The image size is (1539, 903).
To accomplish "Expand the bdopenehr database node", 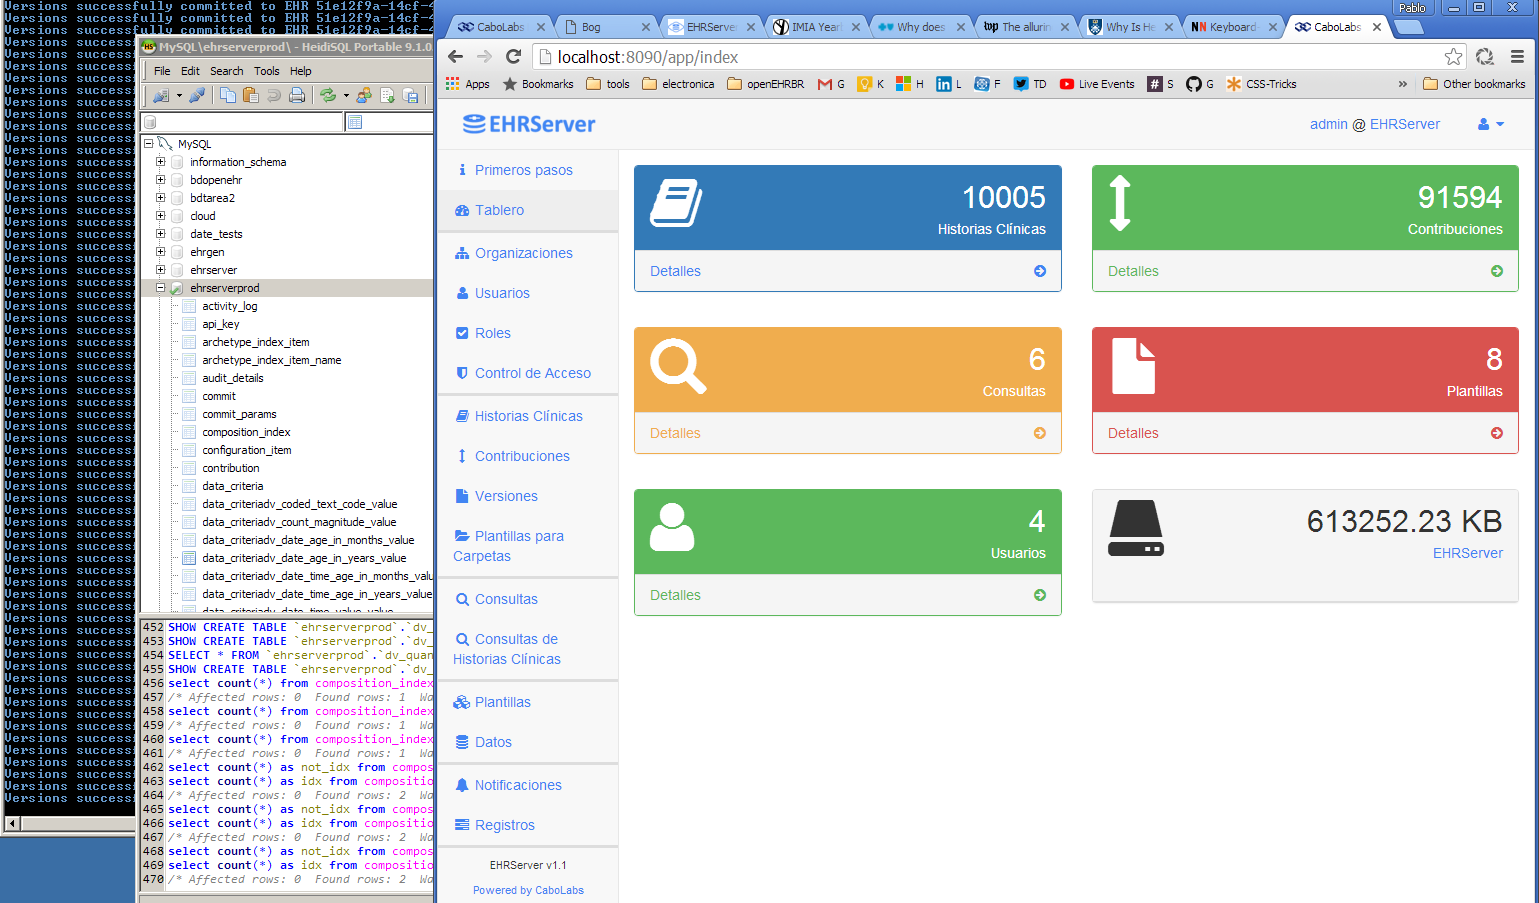I will (x=160, y=180).
